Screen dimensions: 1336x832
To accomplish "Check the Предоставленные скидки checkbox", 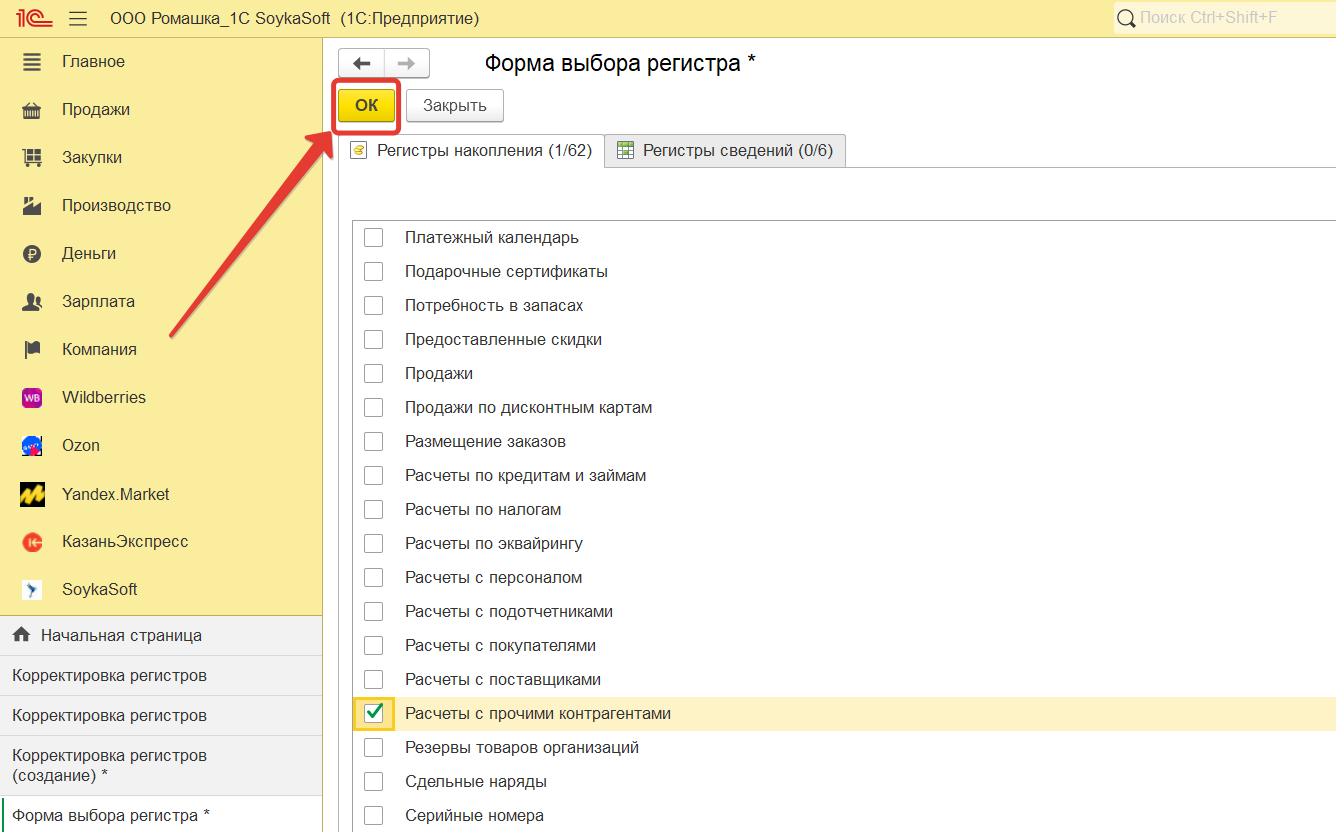I will (x=373, y=340).
